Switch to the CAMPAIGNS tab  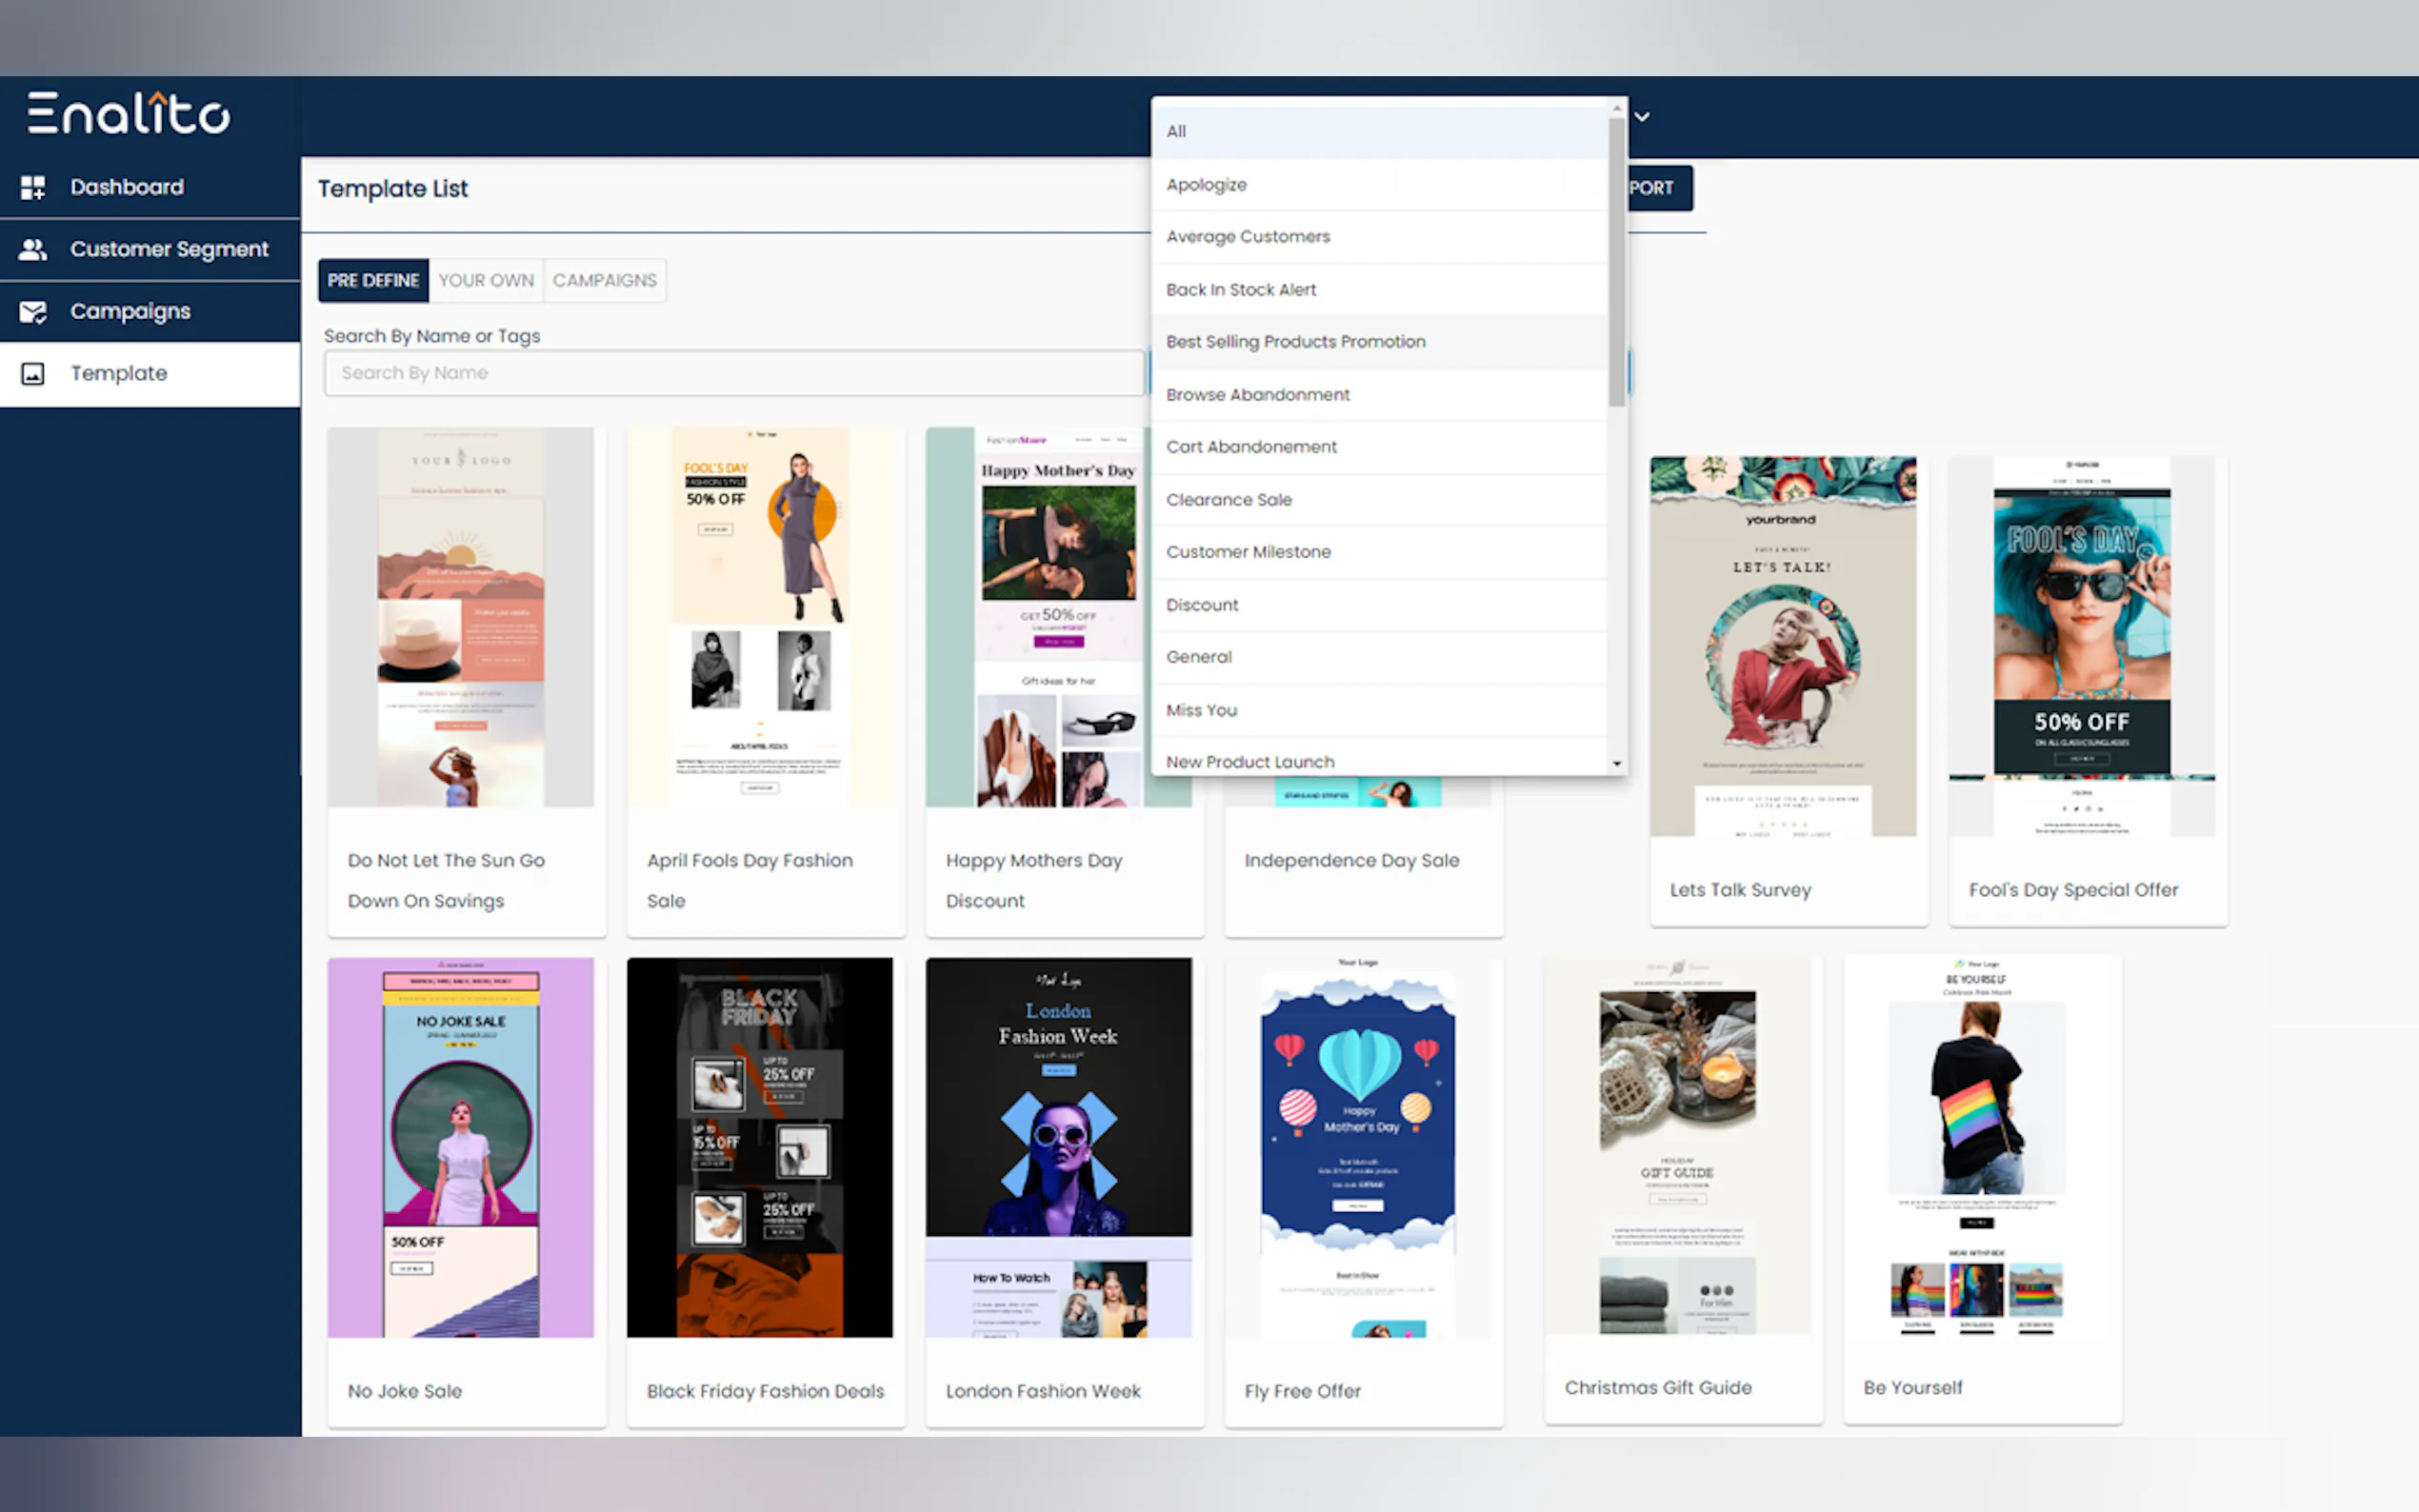click(x=605, y=281)
